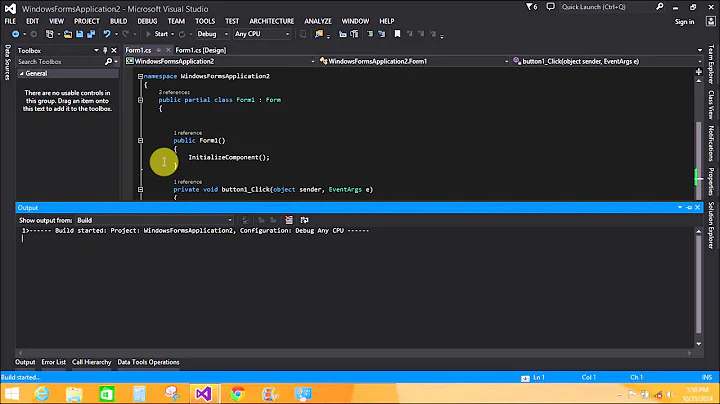This screenshot has height=404, width=720.
Task: Open the Solution Explorer side tab
Action: 711,225
